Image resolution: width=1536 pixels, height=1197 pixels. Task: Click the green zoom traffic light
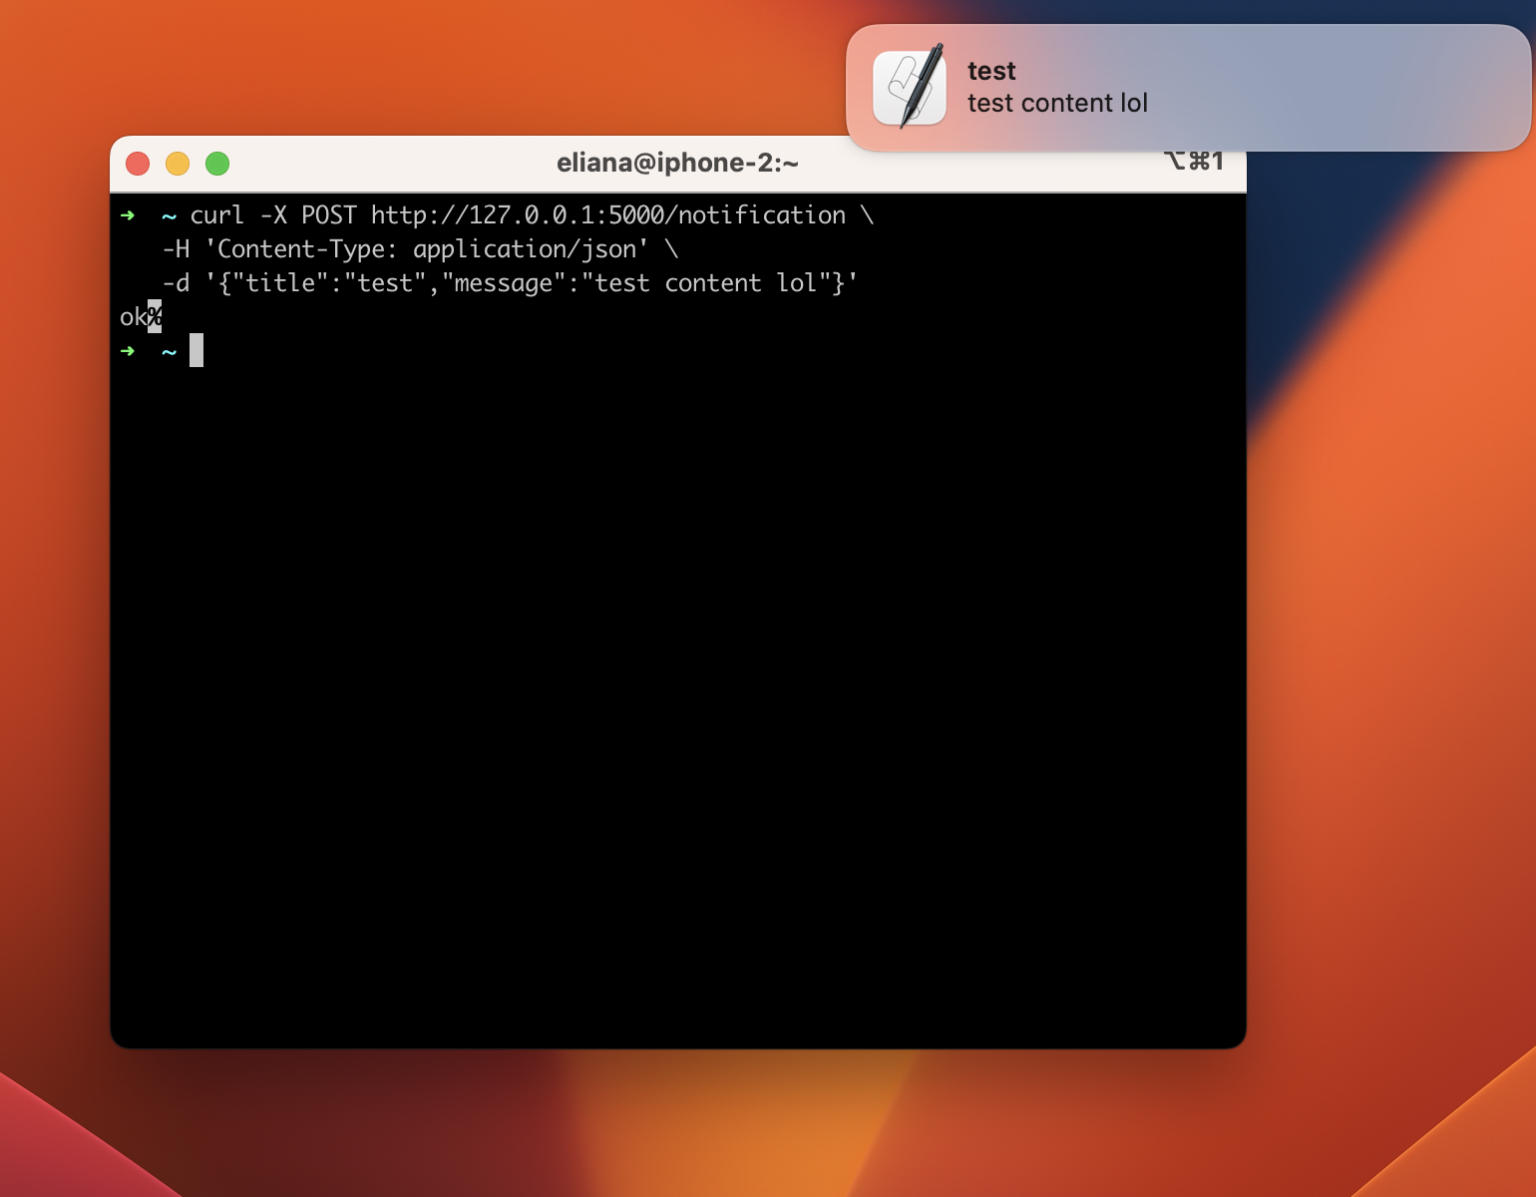[217, 162]
